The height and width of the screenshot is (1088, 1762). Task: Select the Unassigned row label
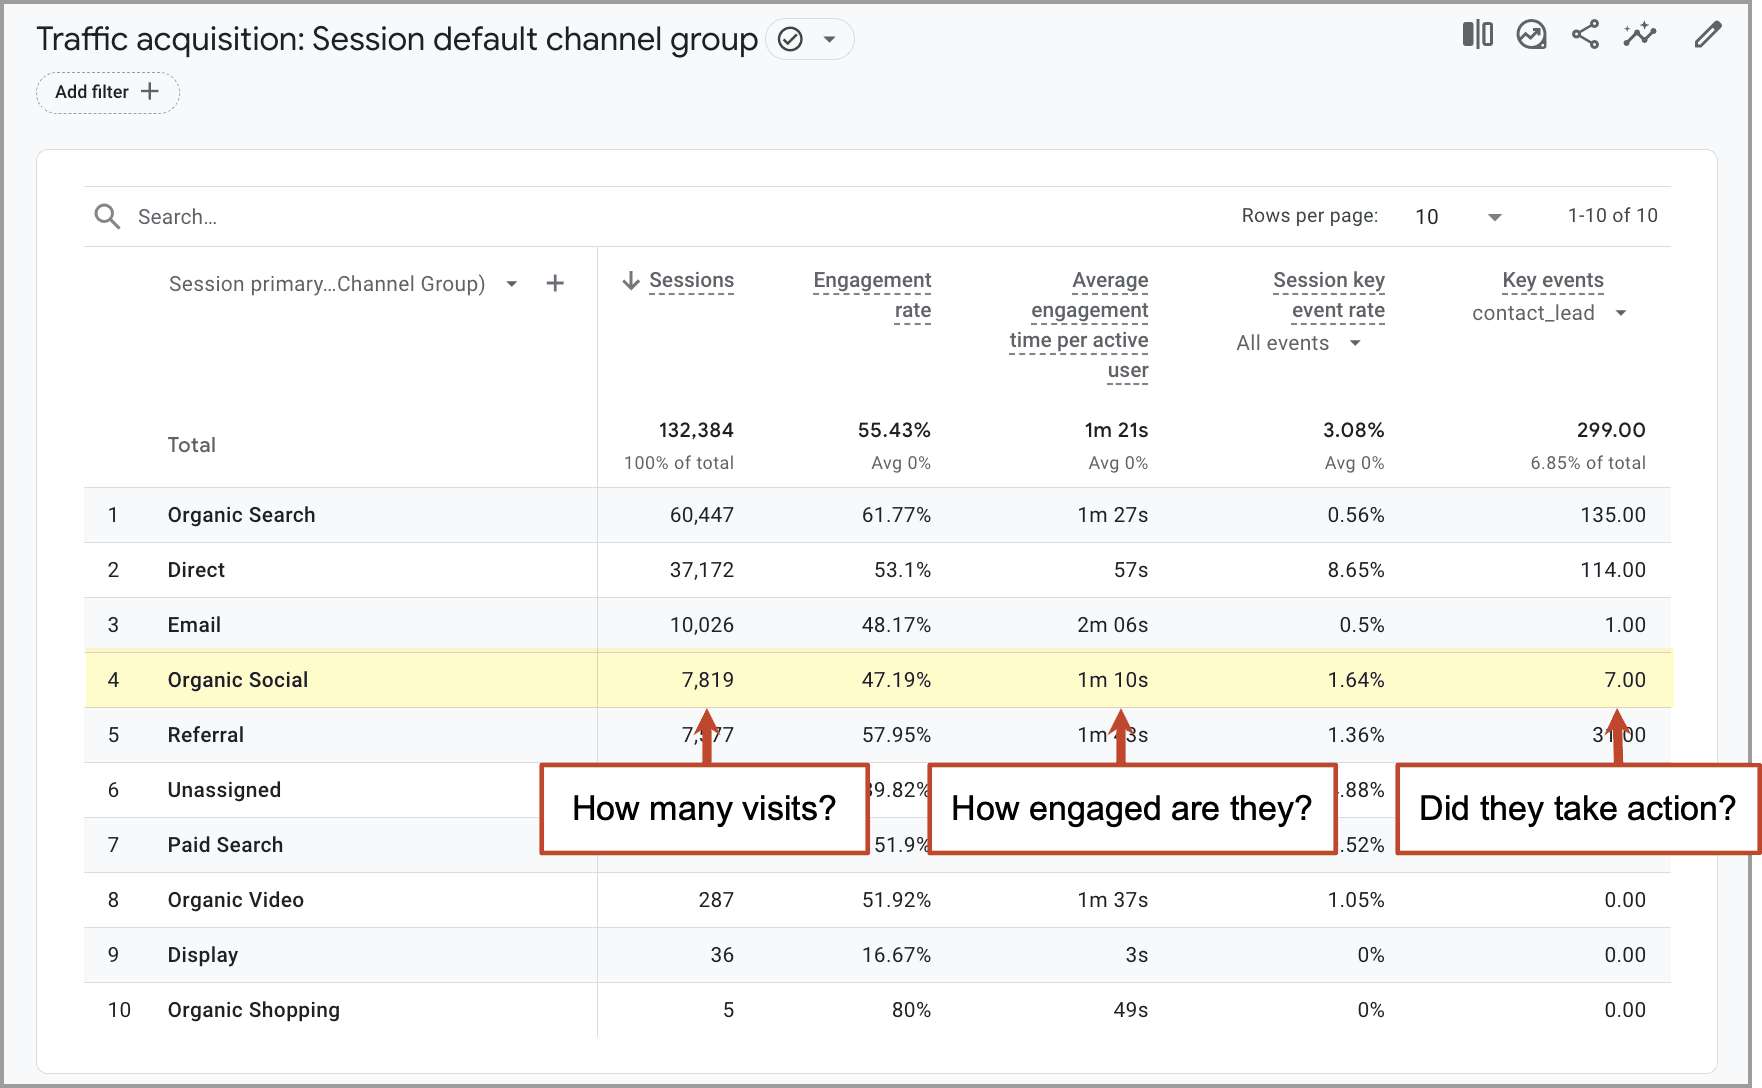(x=224, y=790)
